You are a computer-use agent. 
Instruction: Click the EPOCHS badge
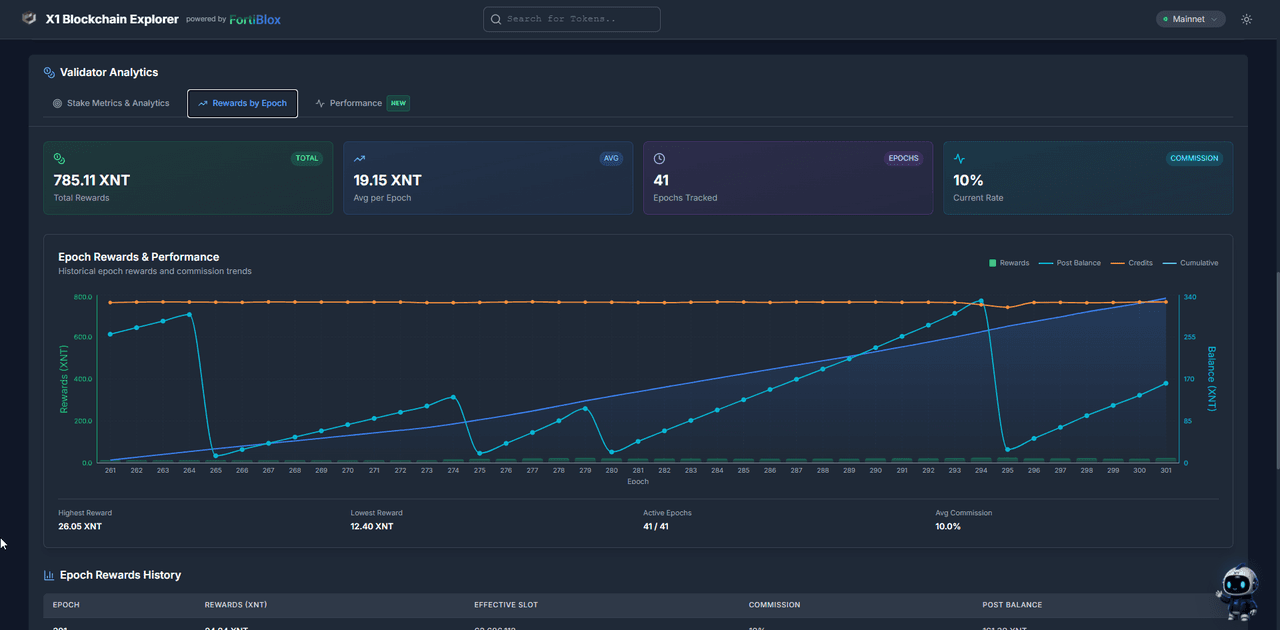903,158
